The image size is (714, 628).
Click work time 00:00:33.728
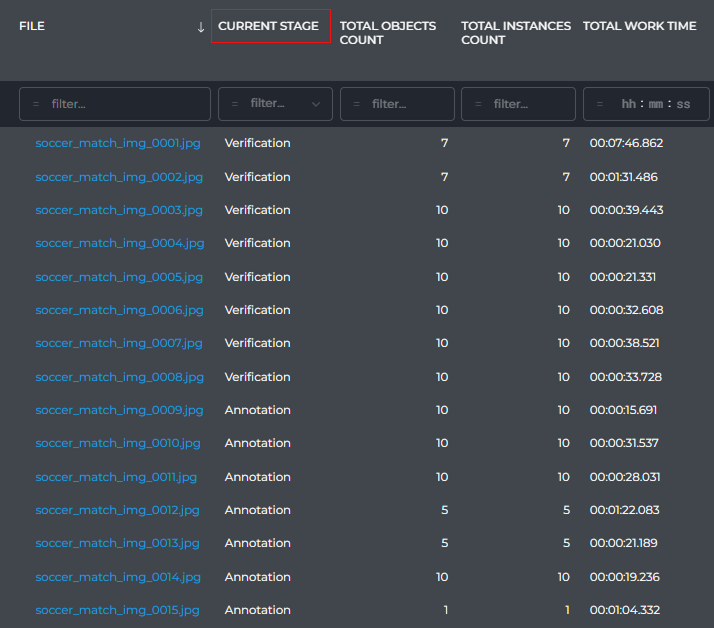point(626,377)
